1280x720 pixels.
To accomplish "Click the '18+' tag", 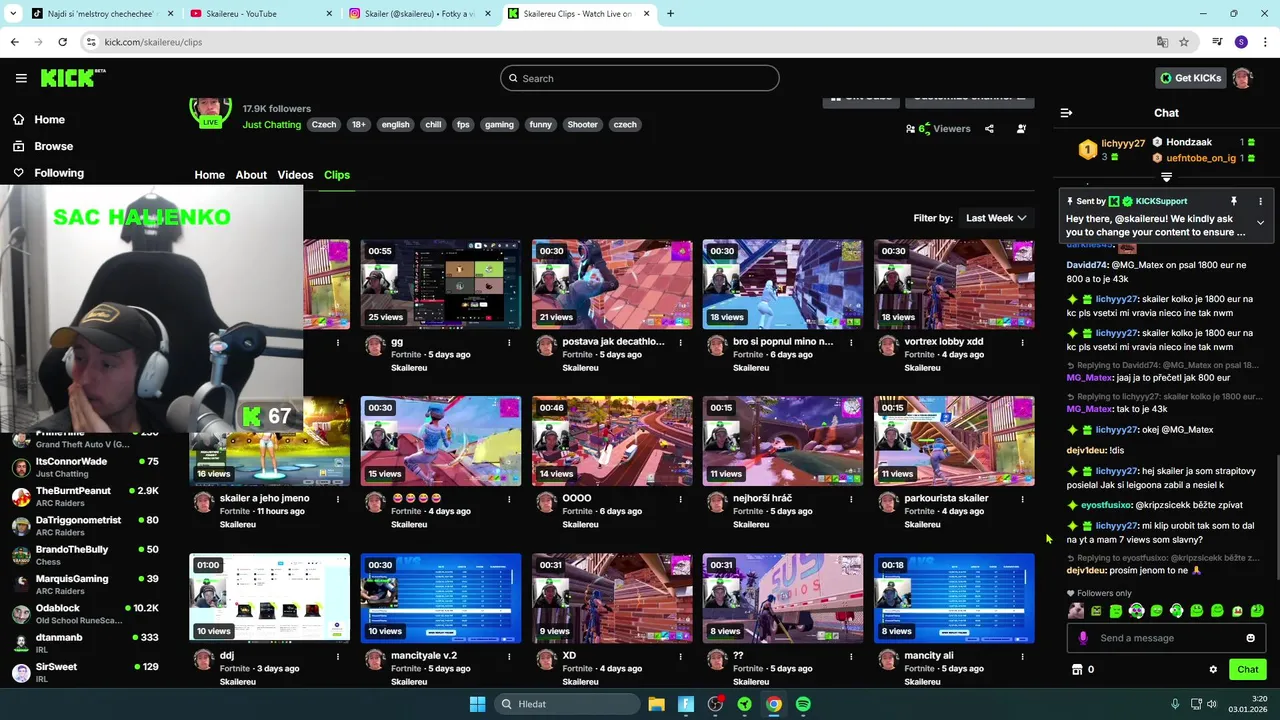I will point(358,125).
